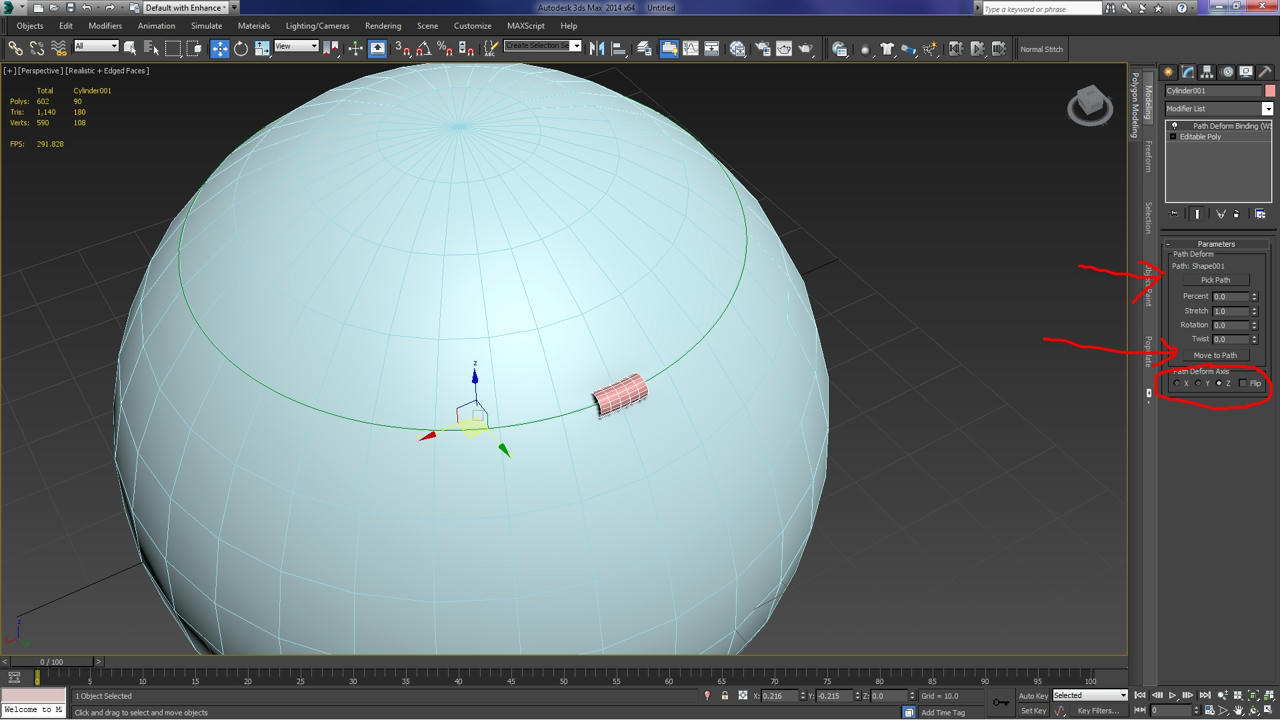
Task: Select the Z path deform axis
Action: tap(1219, 383)
